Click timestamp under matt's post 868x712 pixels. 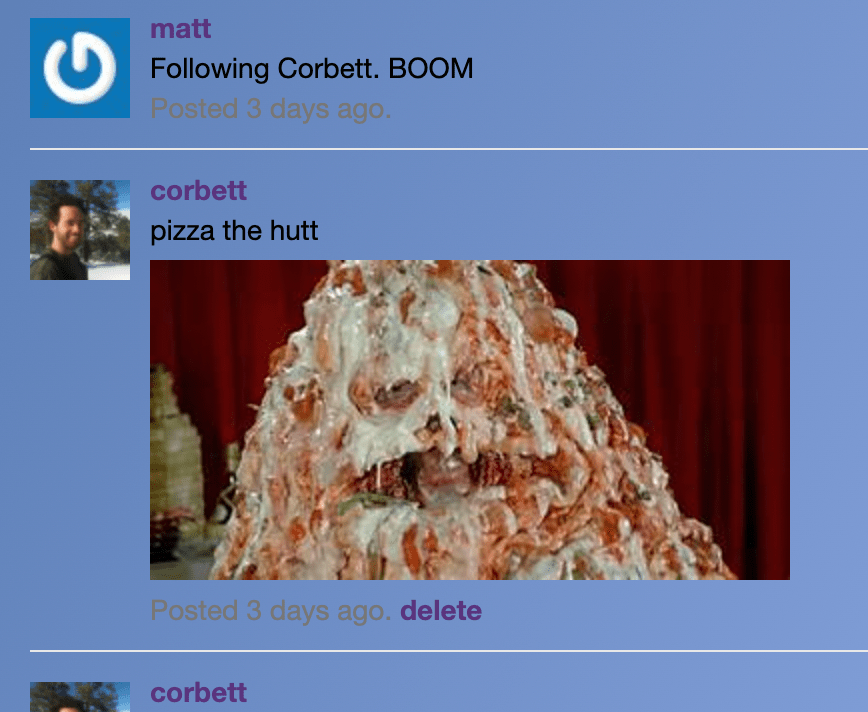point(271,109)
